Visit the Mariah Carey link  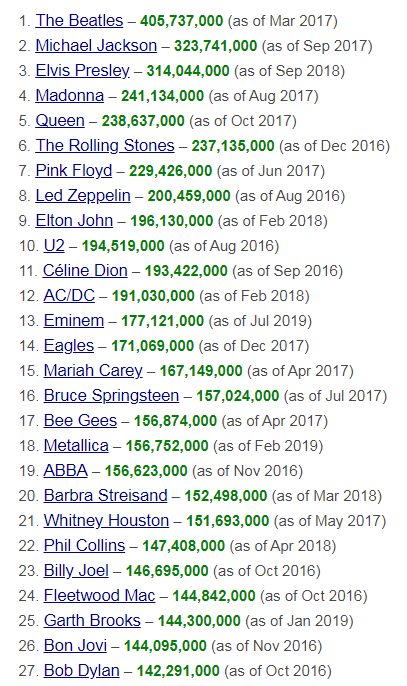coord(93,370)
